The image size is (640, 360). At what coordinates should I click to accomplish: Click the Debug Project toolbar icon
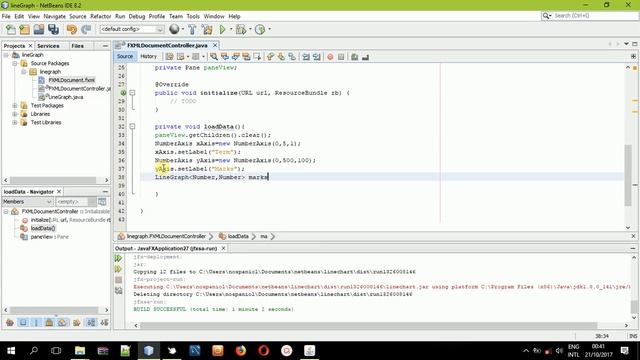[241, 29]
